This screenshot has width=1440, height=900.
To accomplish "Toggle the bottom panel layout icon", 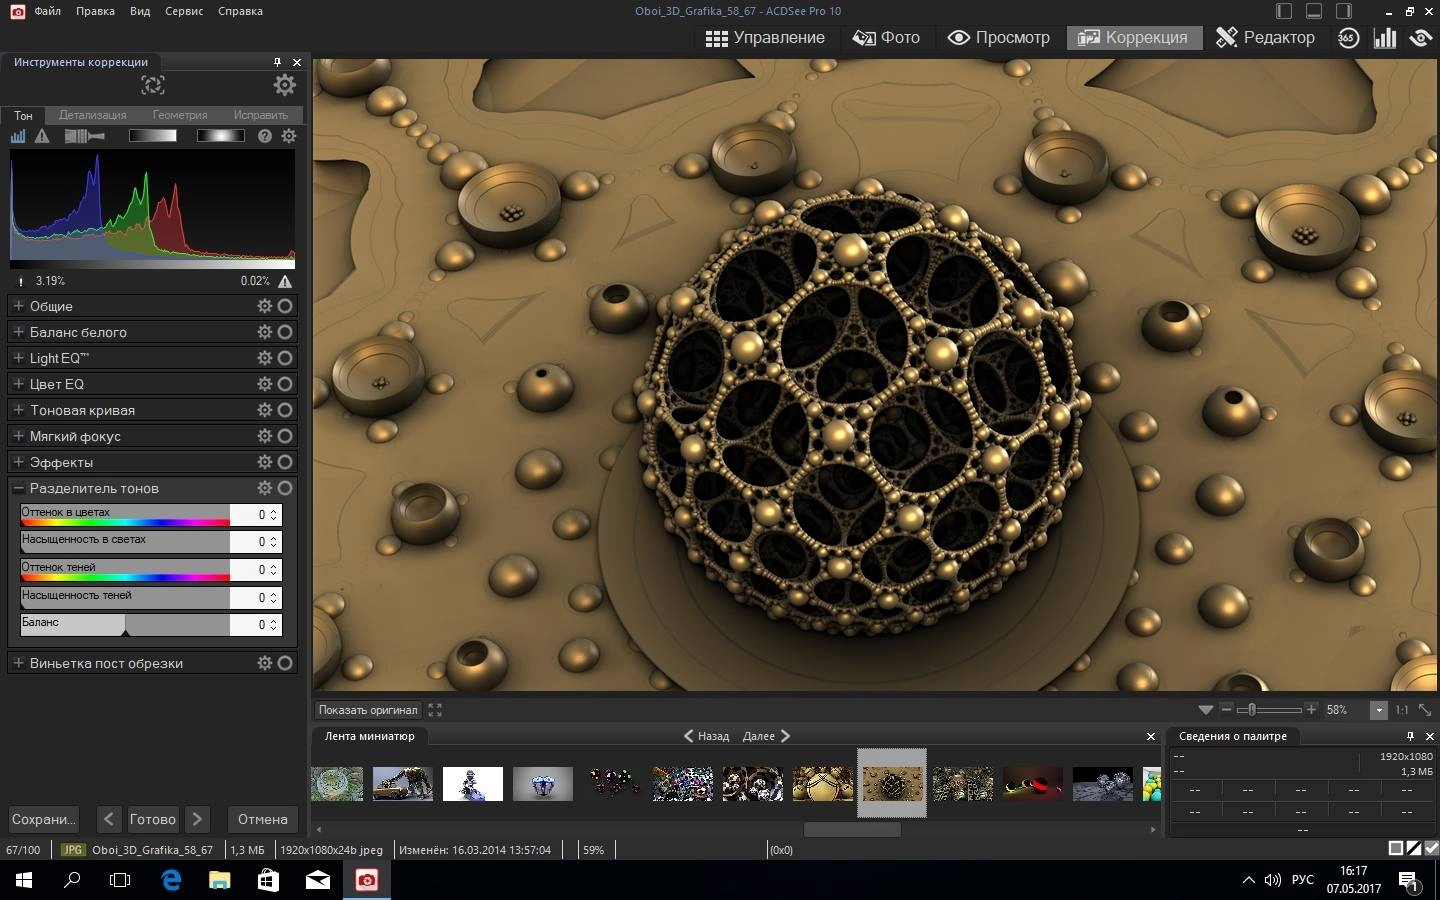I will (1314, 11).
